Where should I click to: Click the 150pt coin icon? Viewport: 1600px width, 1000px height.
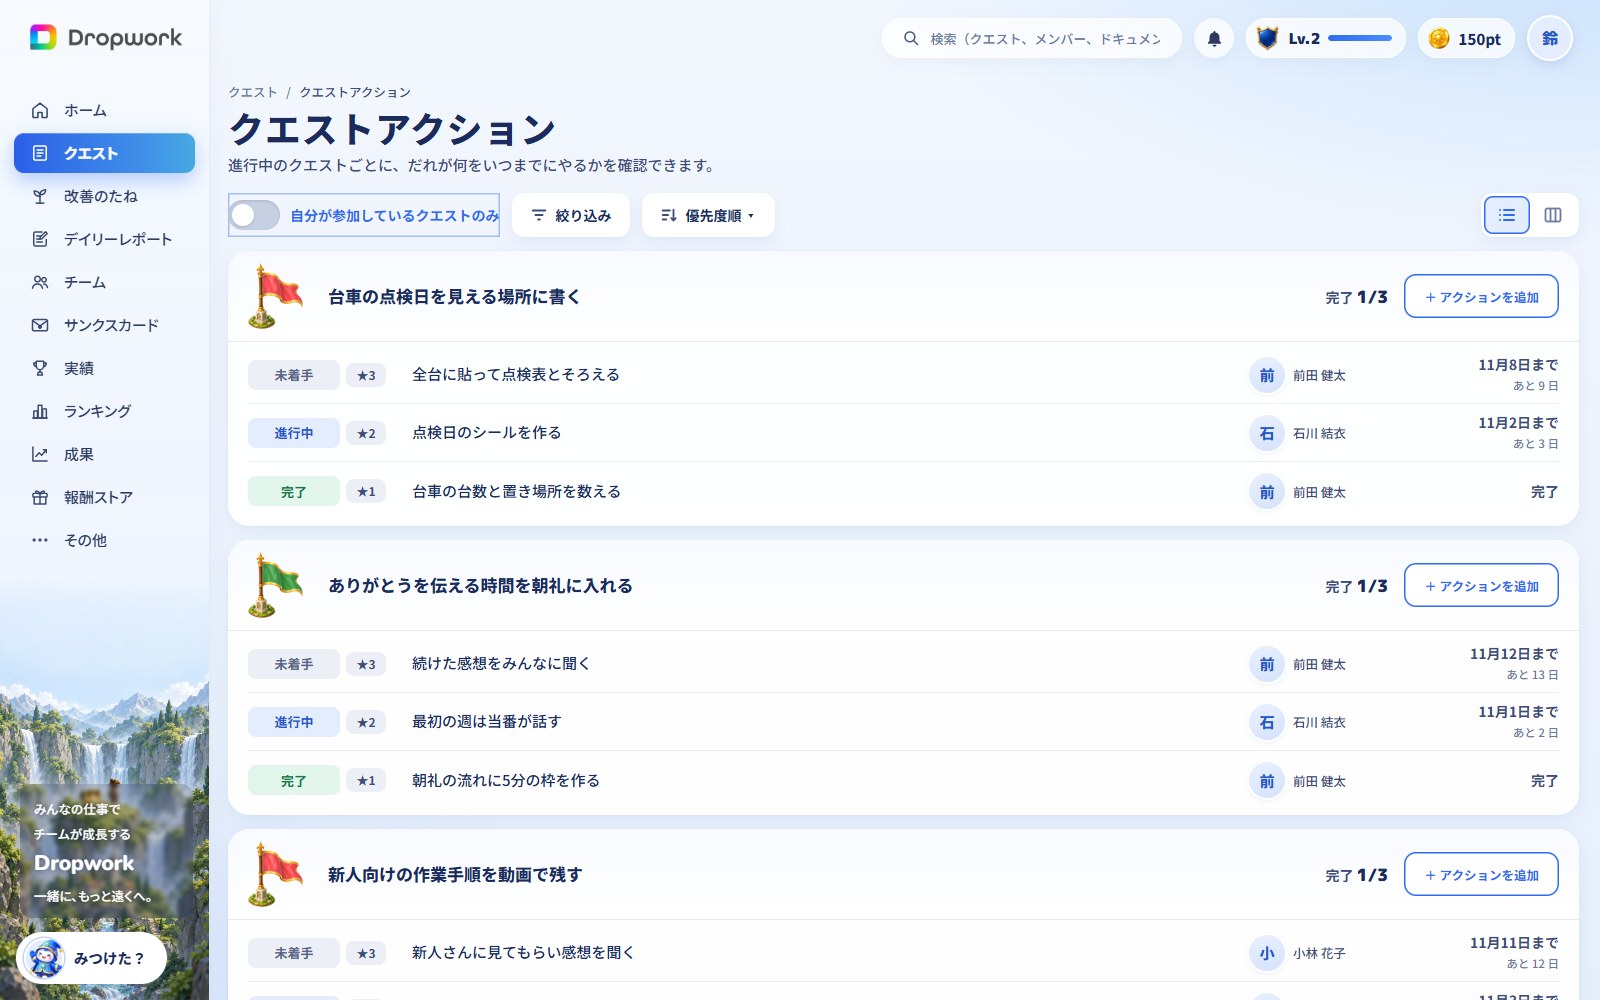click(1439, 38)
